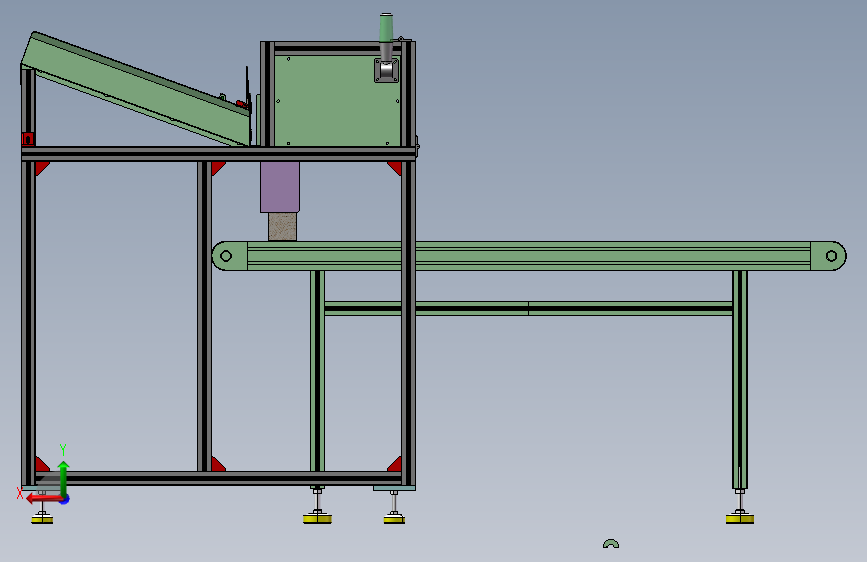Click the green Y axis arrow
The height and width of the screenshot is (562, 867).
click(x=64, y=478)
